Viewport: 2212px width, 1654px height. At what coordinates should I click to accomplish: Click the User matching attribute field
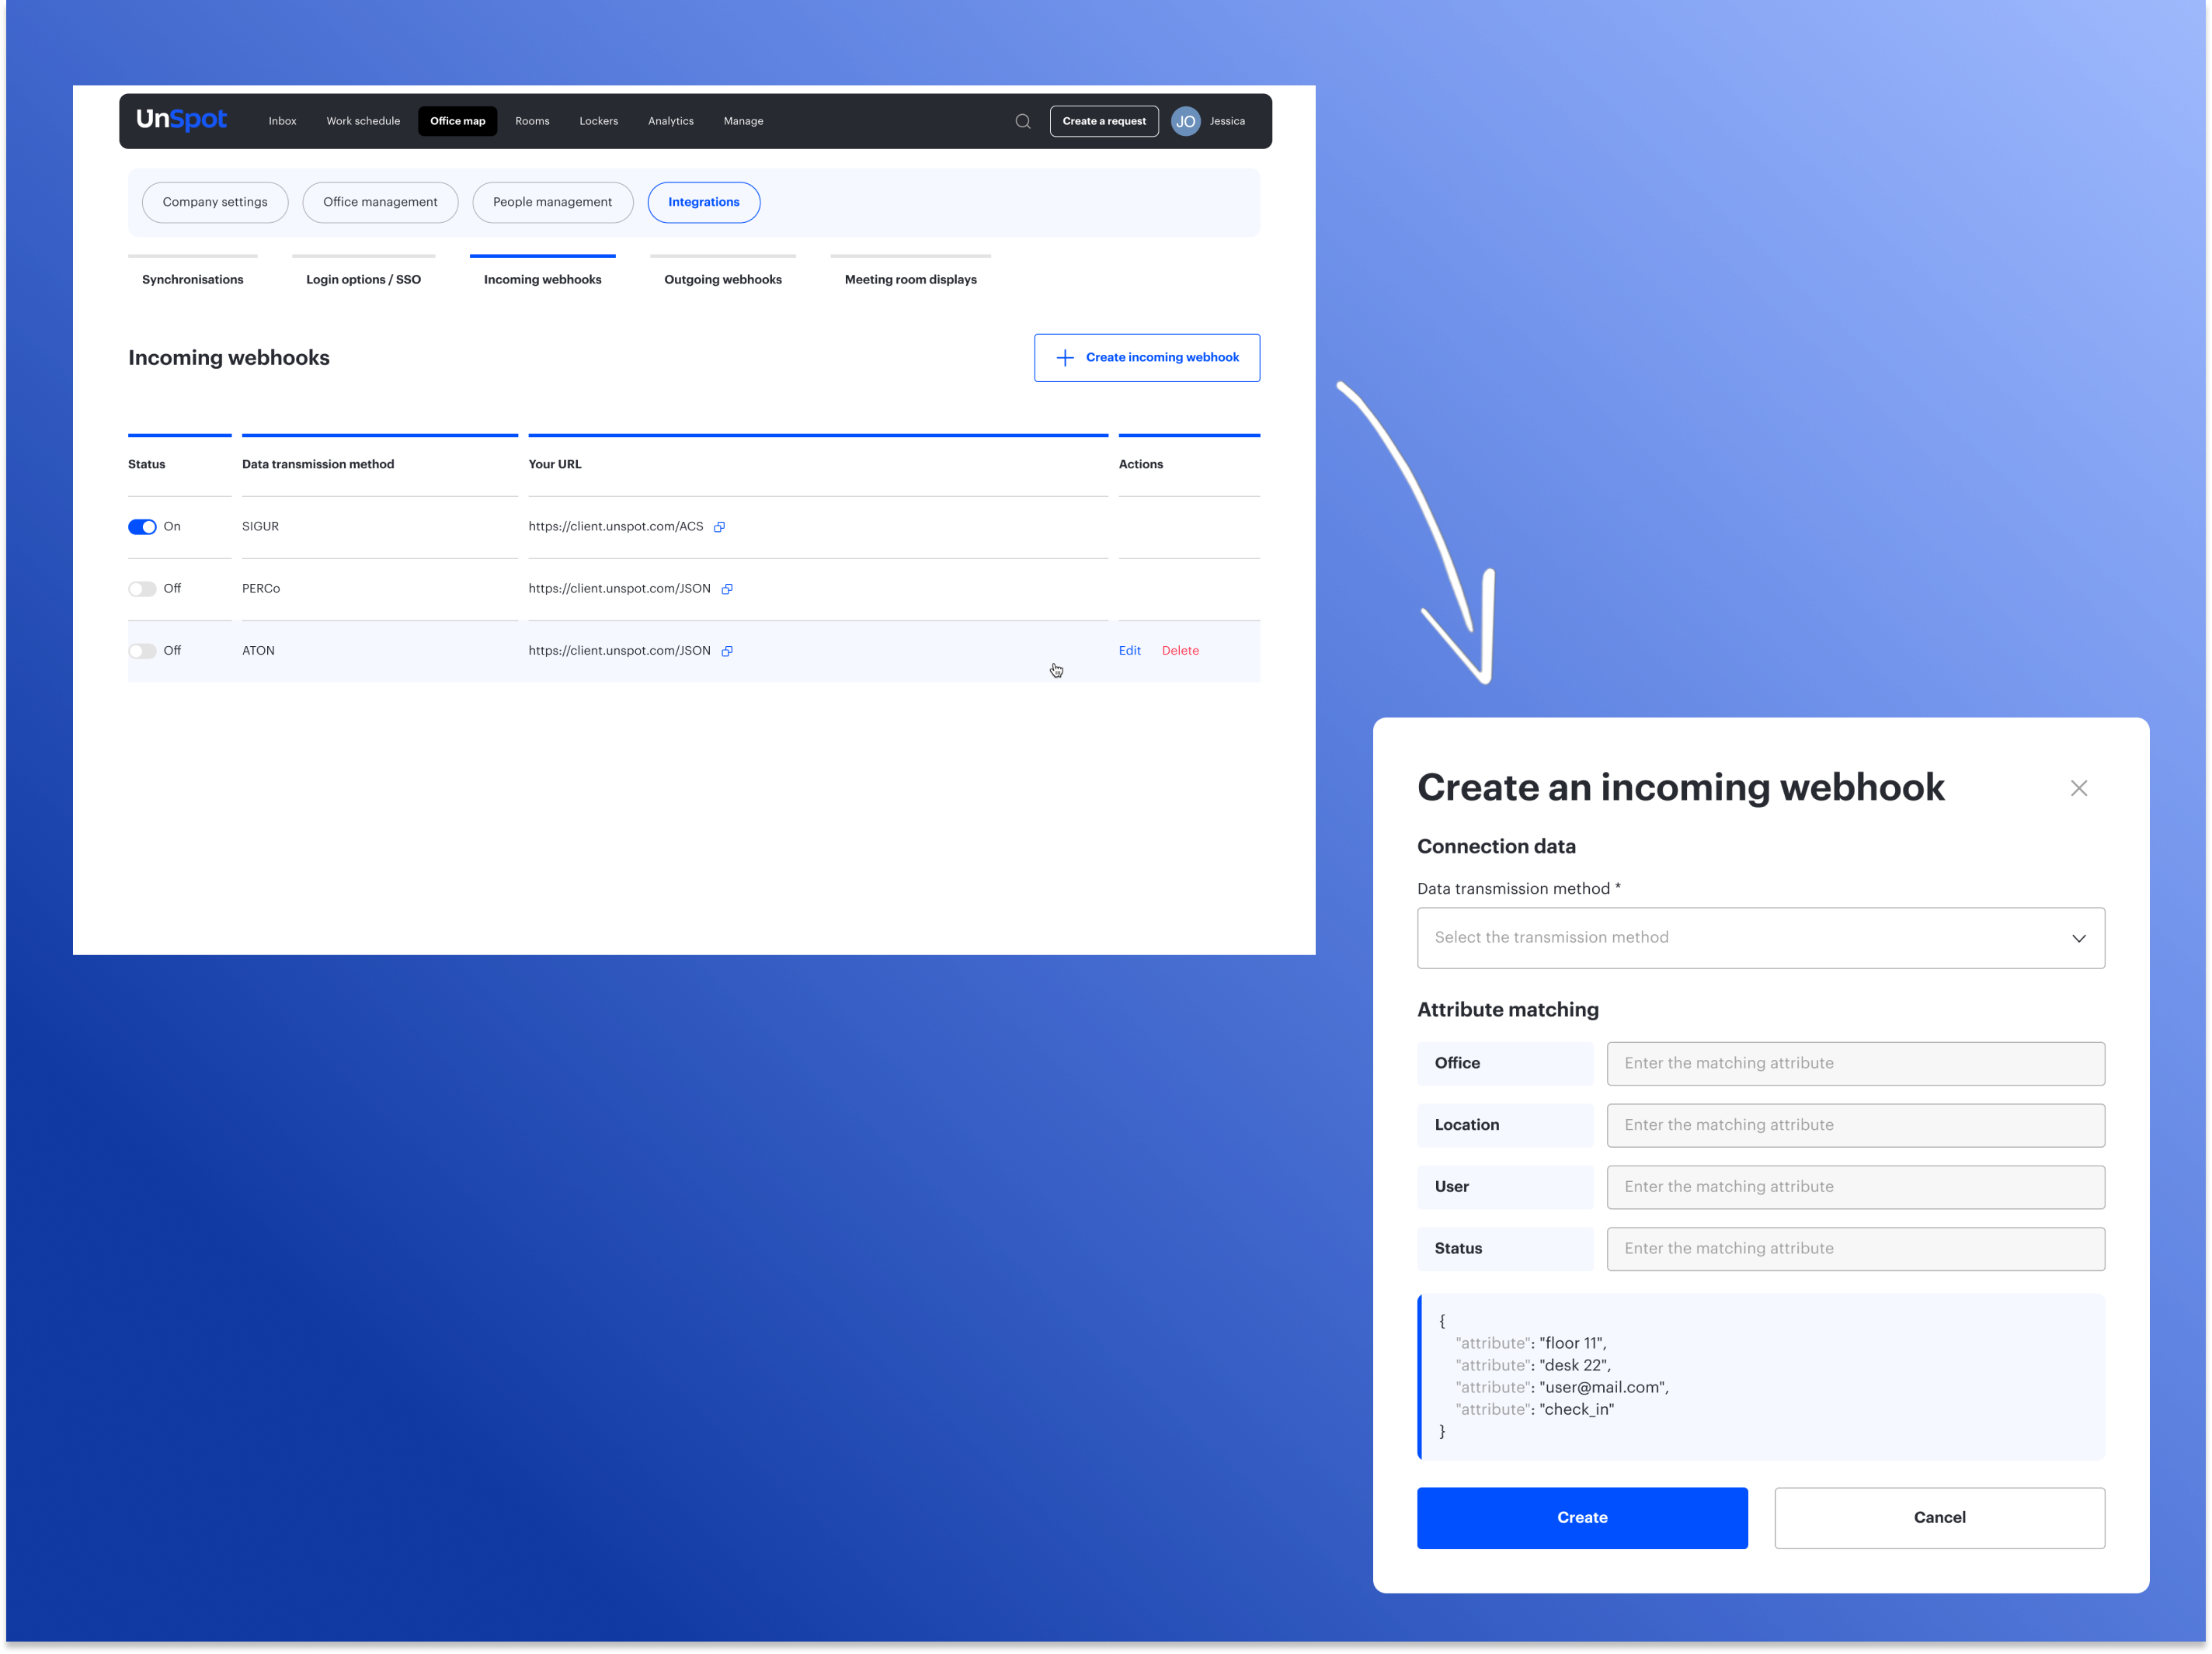[x=1855, y=1187]
